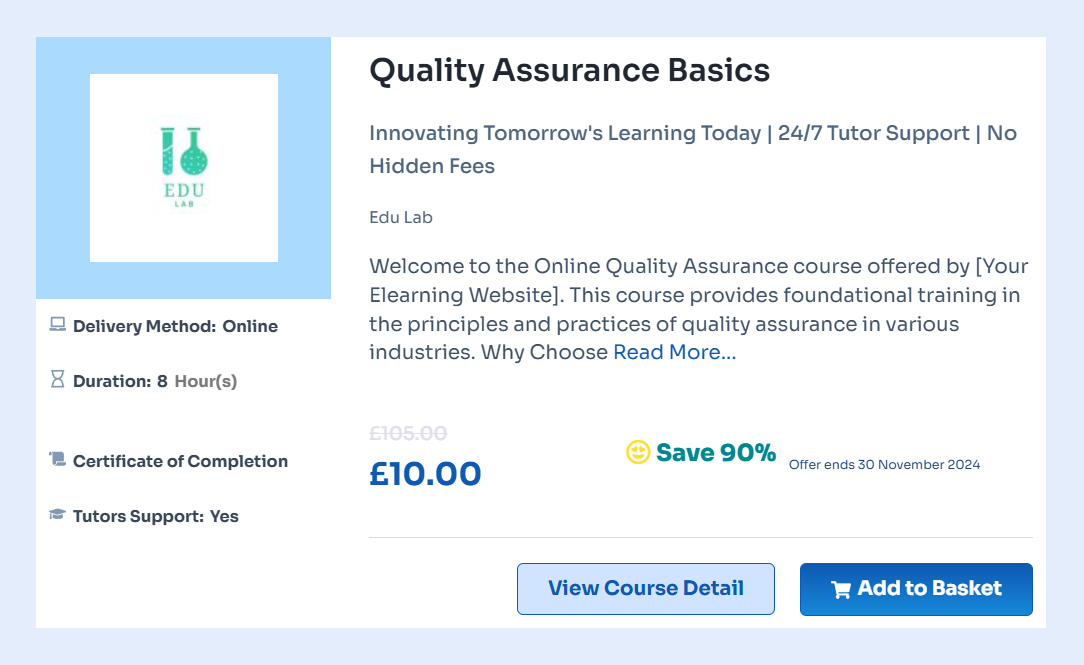
Task: Click the hourglass Duration icon
Action: pyautogui.click(x=58, y=380)
